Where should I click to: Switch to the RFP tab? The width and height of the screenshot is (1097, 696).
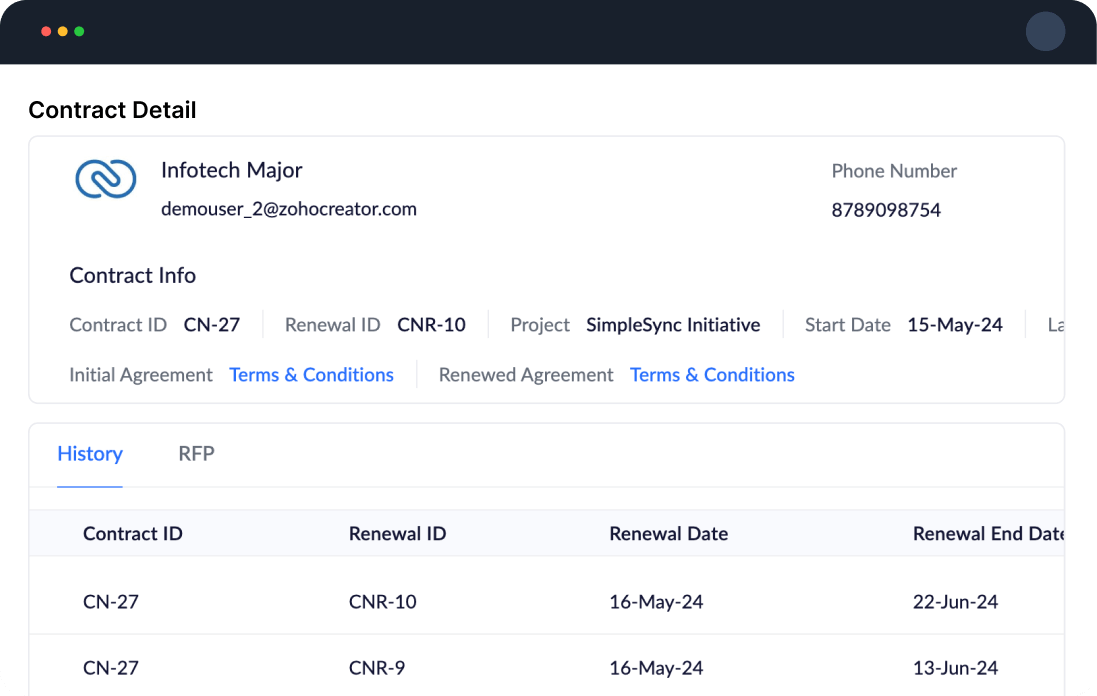pyautogui.click(x=196, y=454)
